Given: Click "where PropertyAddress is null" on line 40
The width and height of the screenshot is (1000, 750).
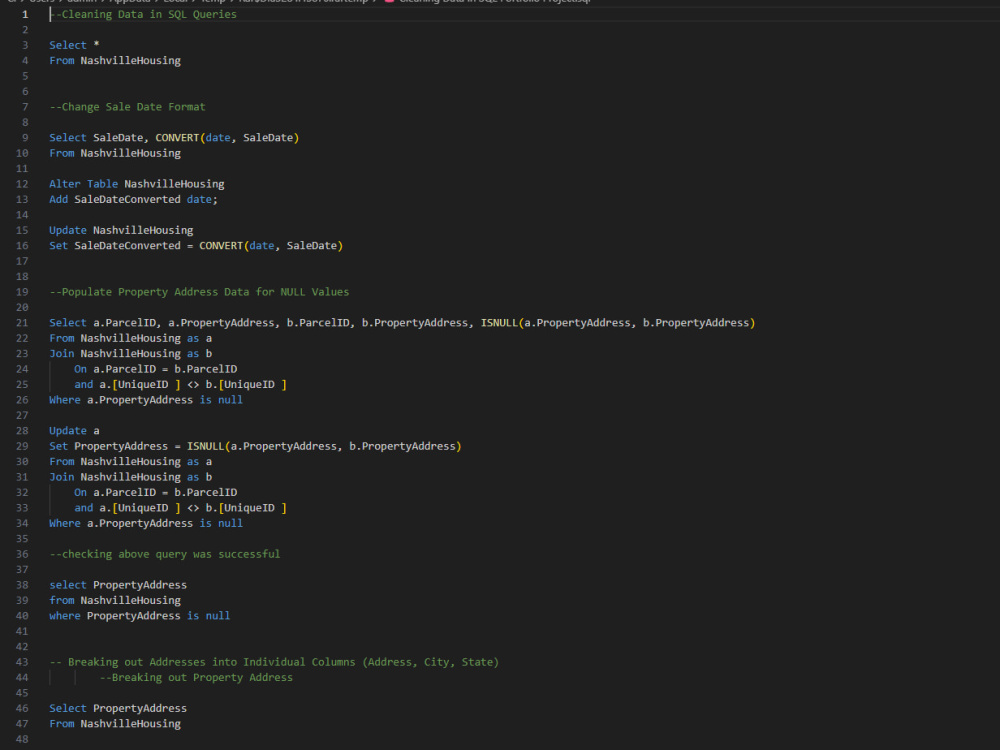Looking at the screenshot, I should (x=140, y=616).
